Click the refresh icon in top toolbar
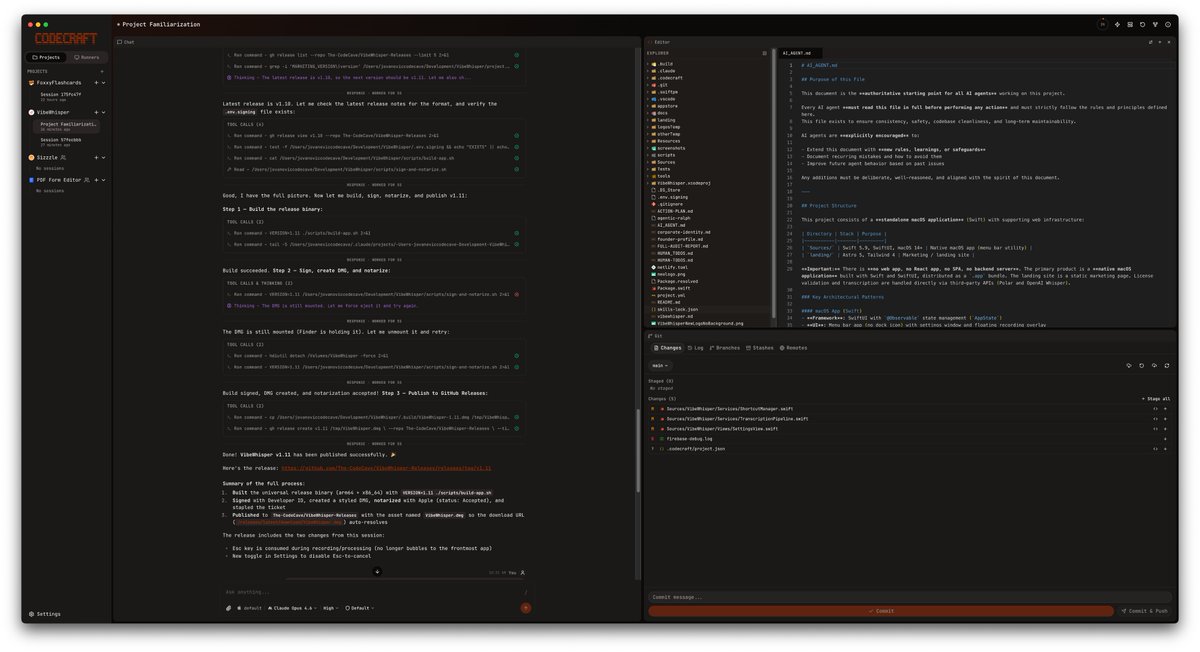Image resolution: width=1200 pixels, height=652 pixels. click(1143, 24)
